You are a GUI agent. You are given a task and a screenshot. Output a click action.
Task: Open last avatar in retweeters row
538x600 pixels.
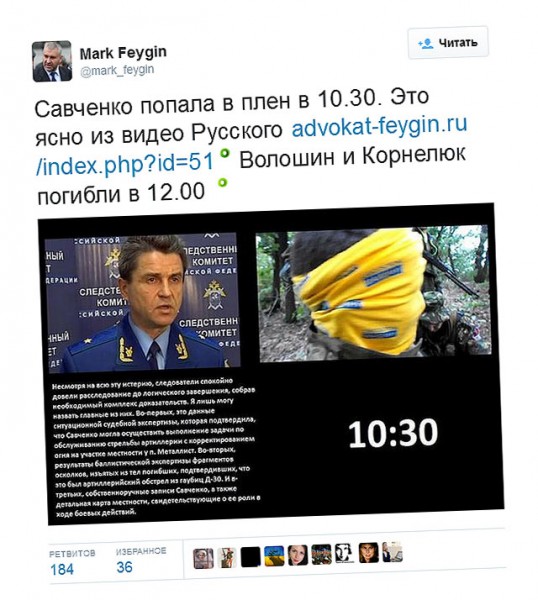point(392,552)
